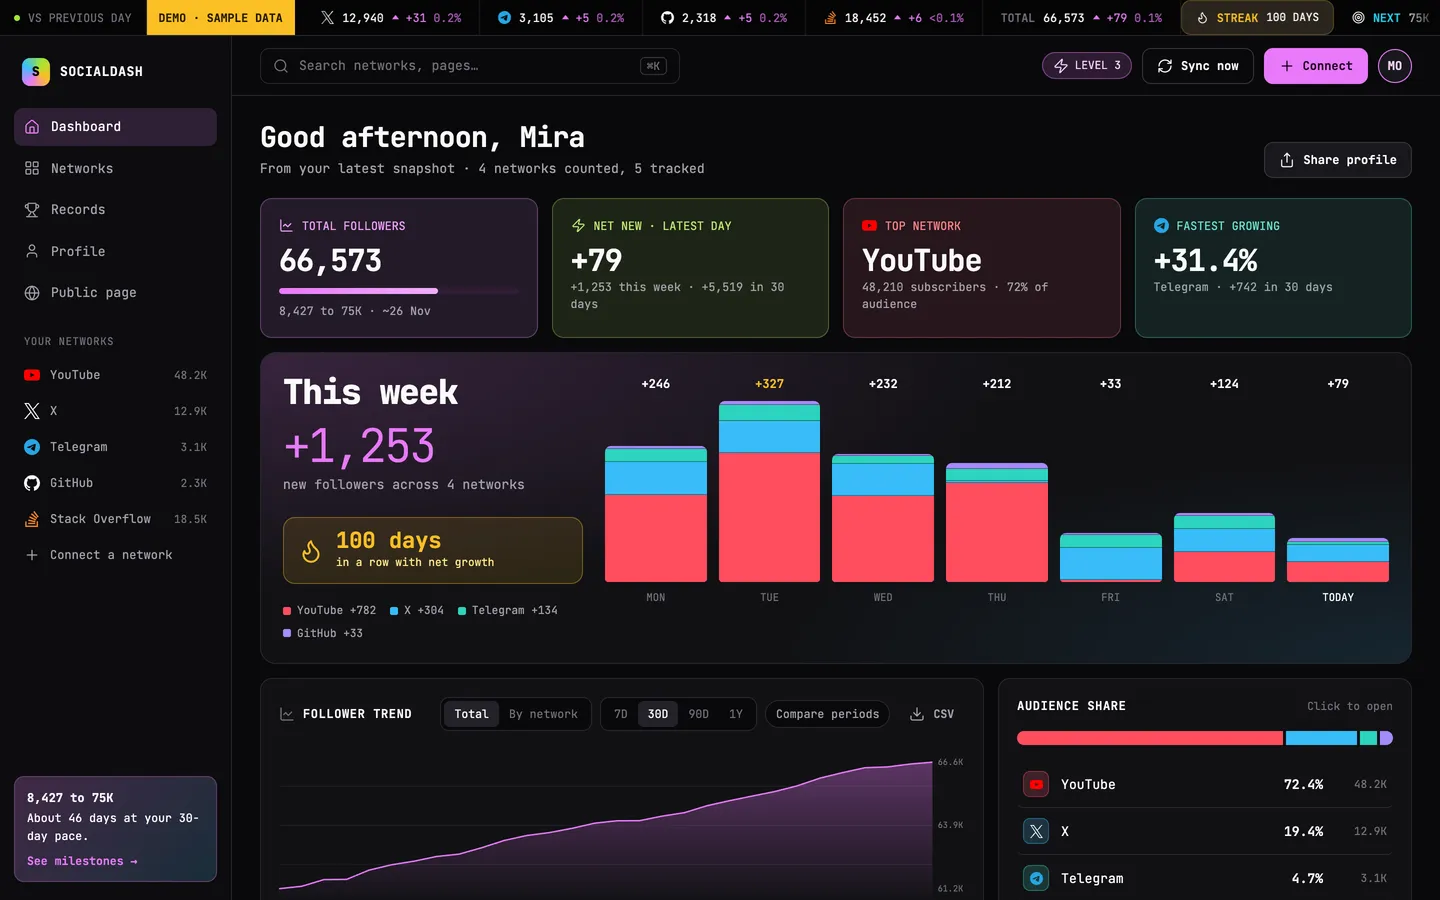
Task: Click the 100 days streak card
Action: pyautogui.click(x=433, y=550)
